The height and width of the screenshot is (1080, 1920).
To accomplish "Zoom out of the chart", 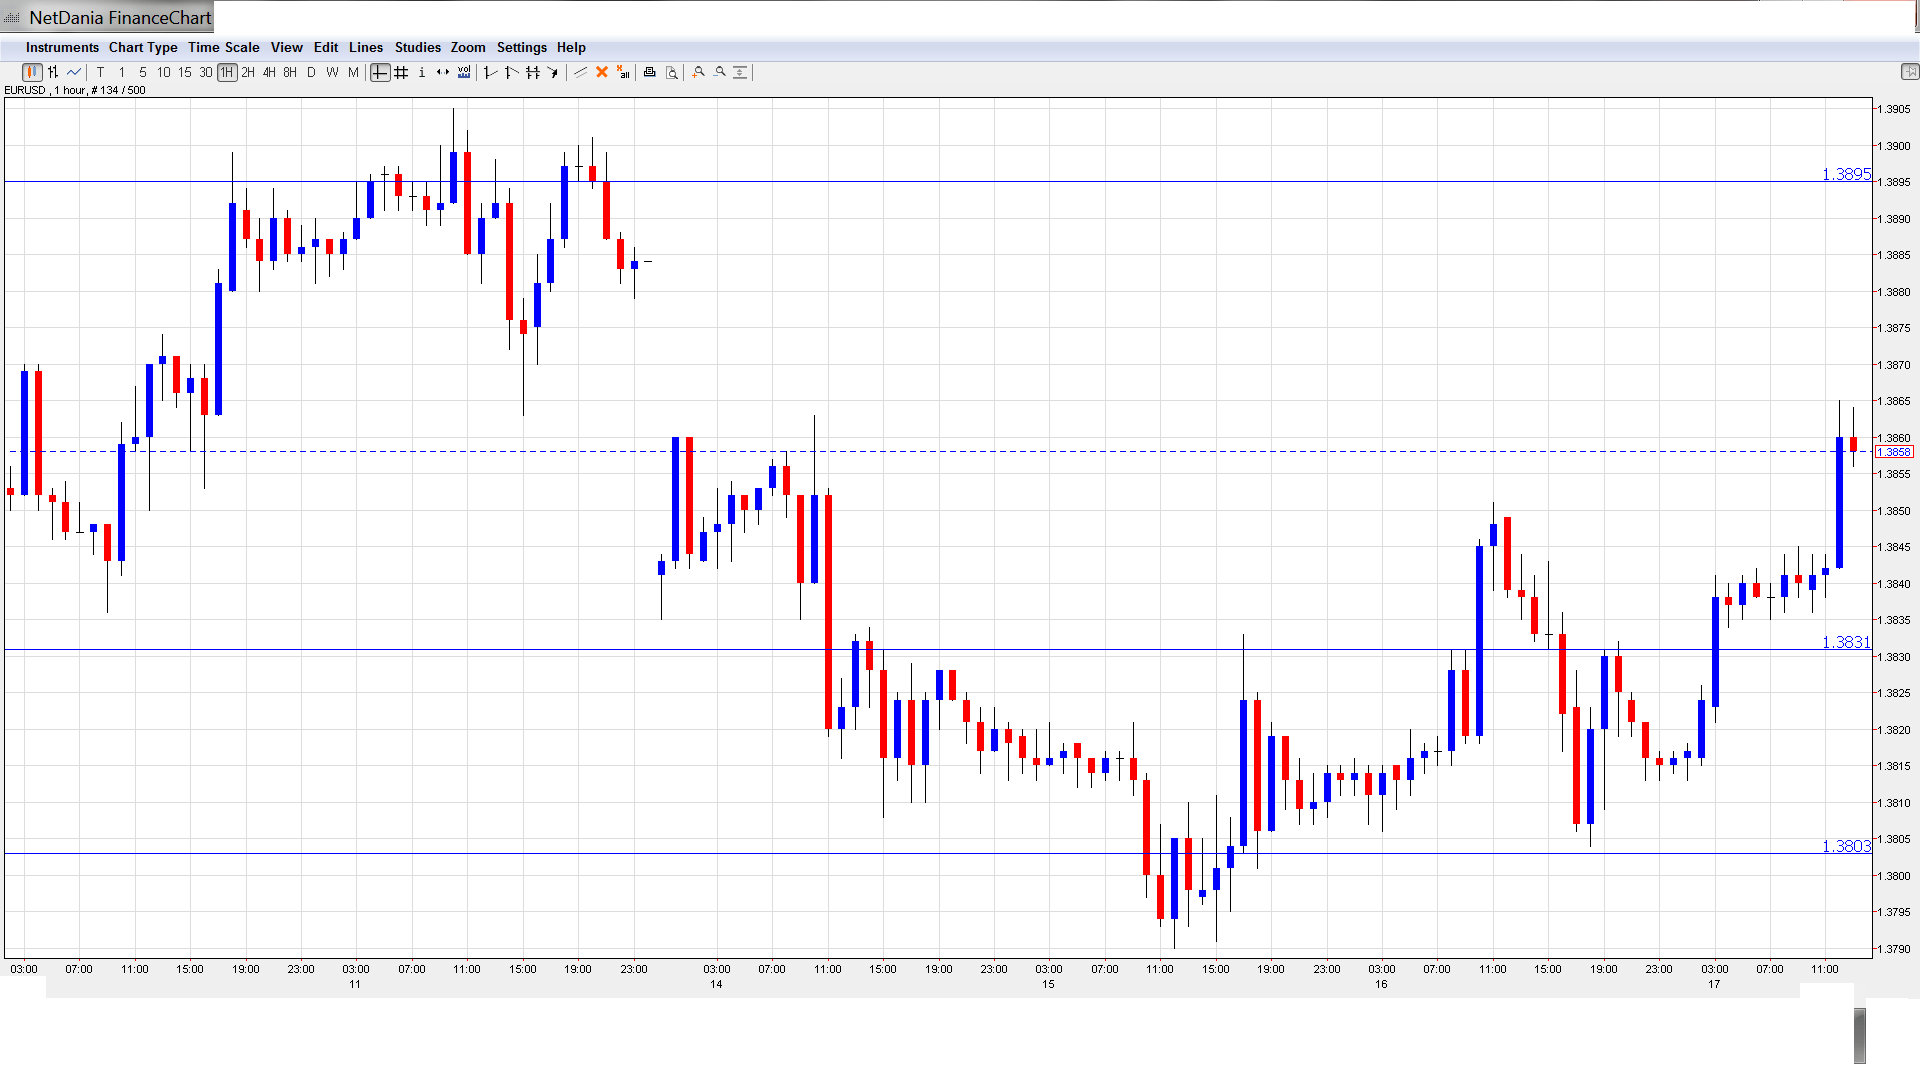I will [x=720, y=72].
